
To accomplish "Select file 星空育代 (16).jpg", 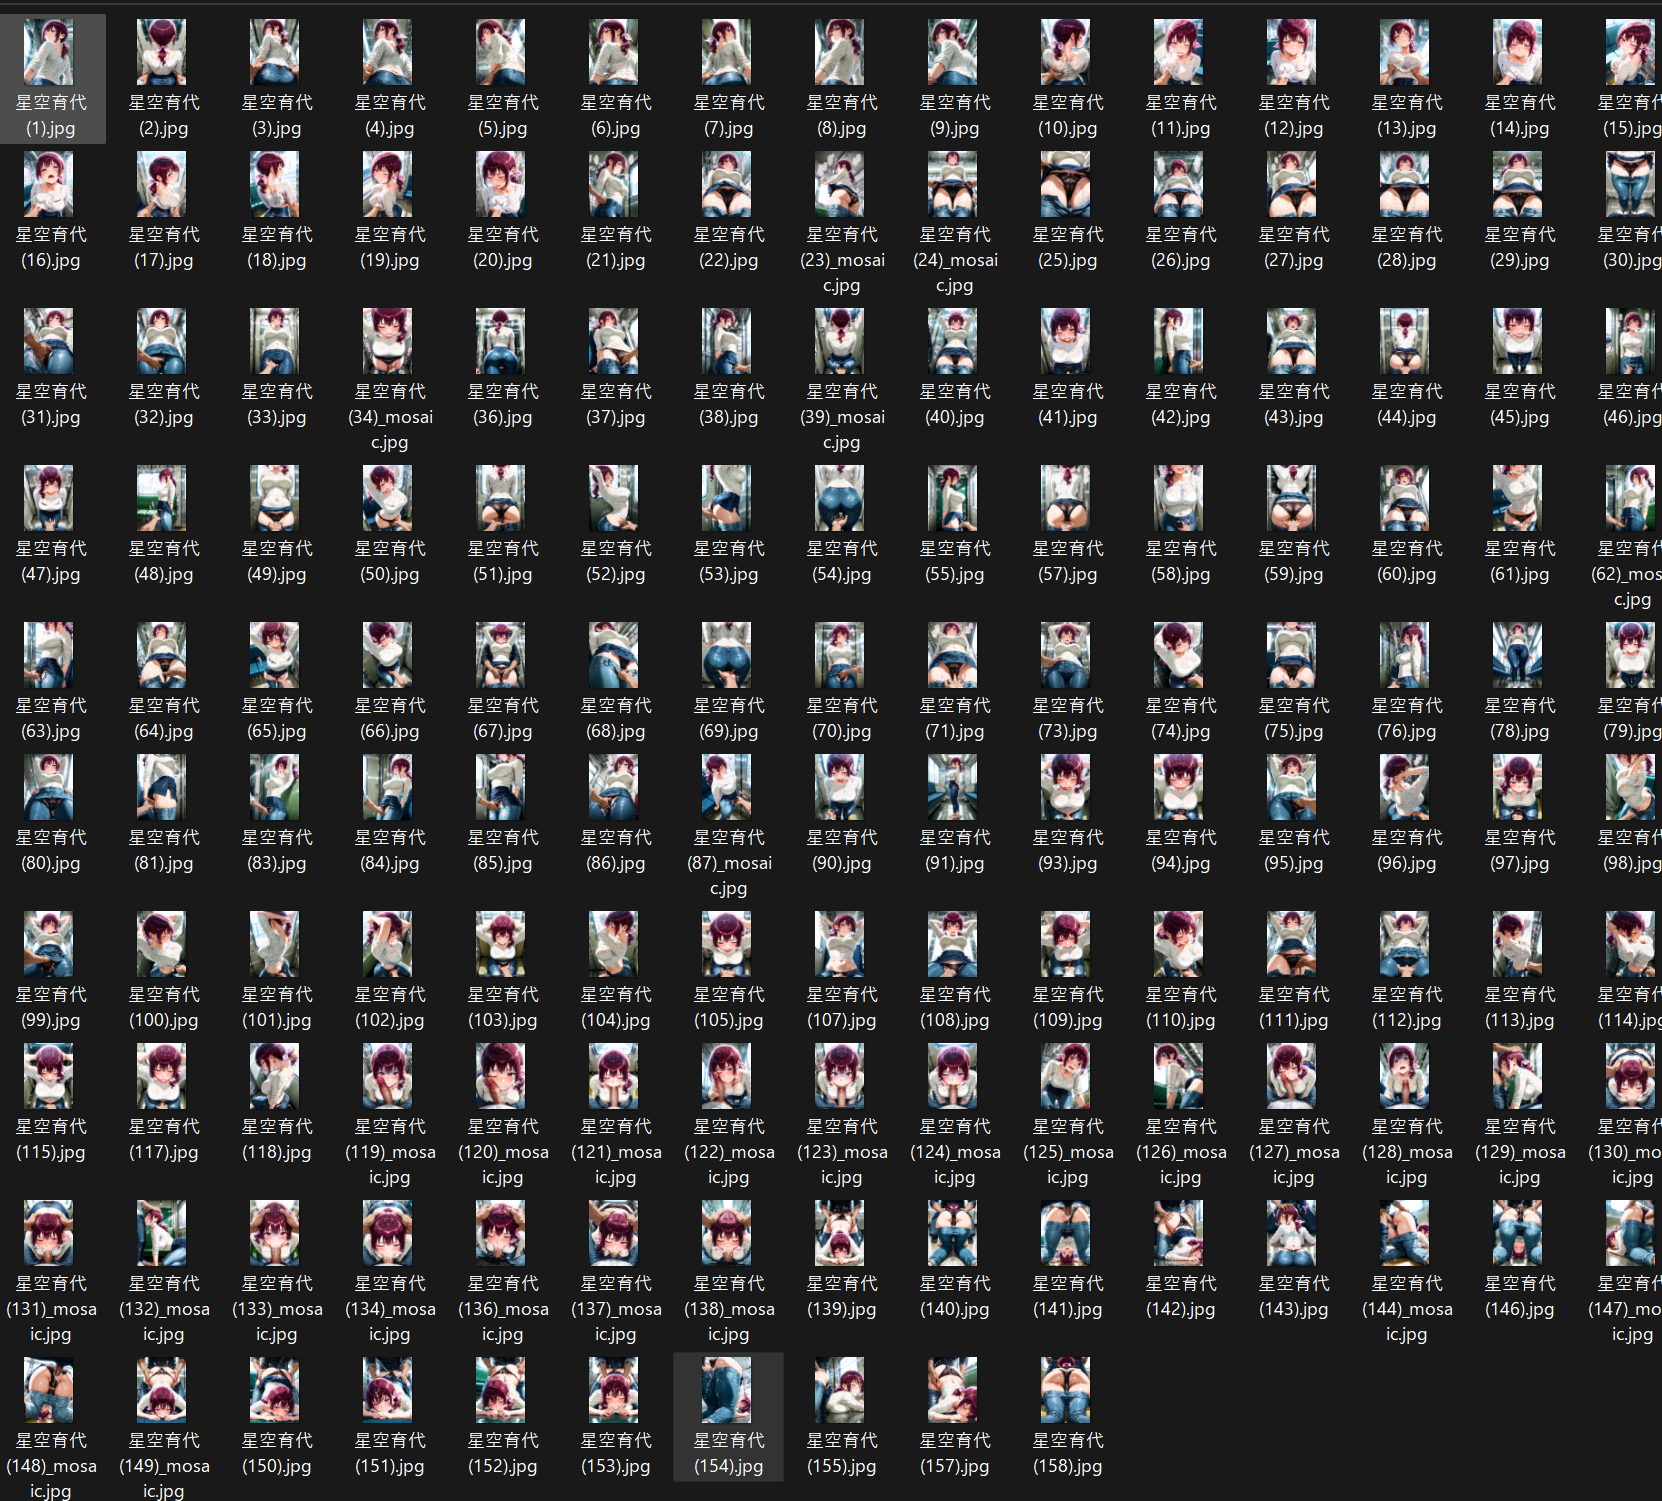I will (51, 211).
